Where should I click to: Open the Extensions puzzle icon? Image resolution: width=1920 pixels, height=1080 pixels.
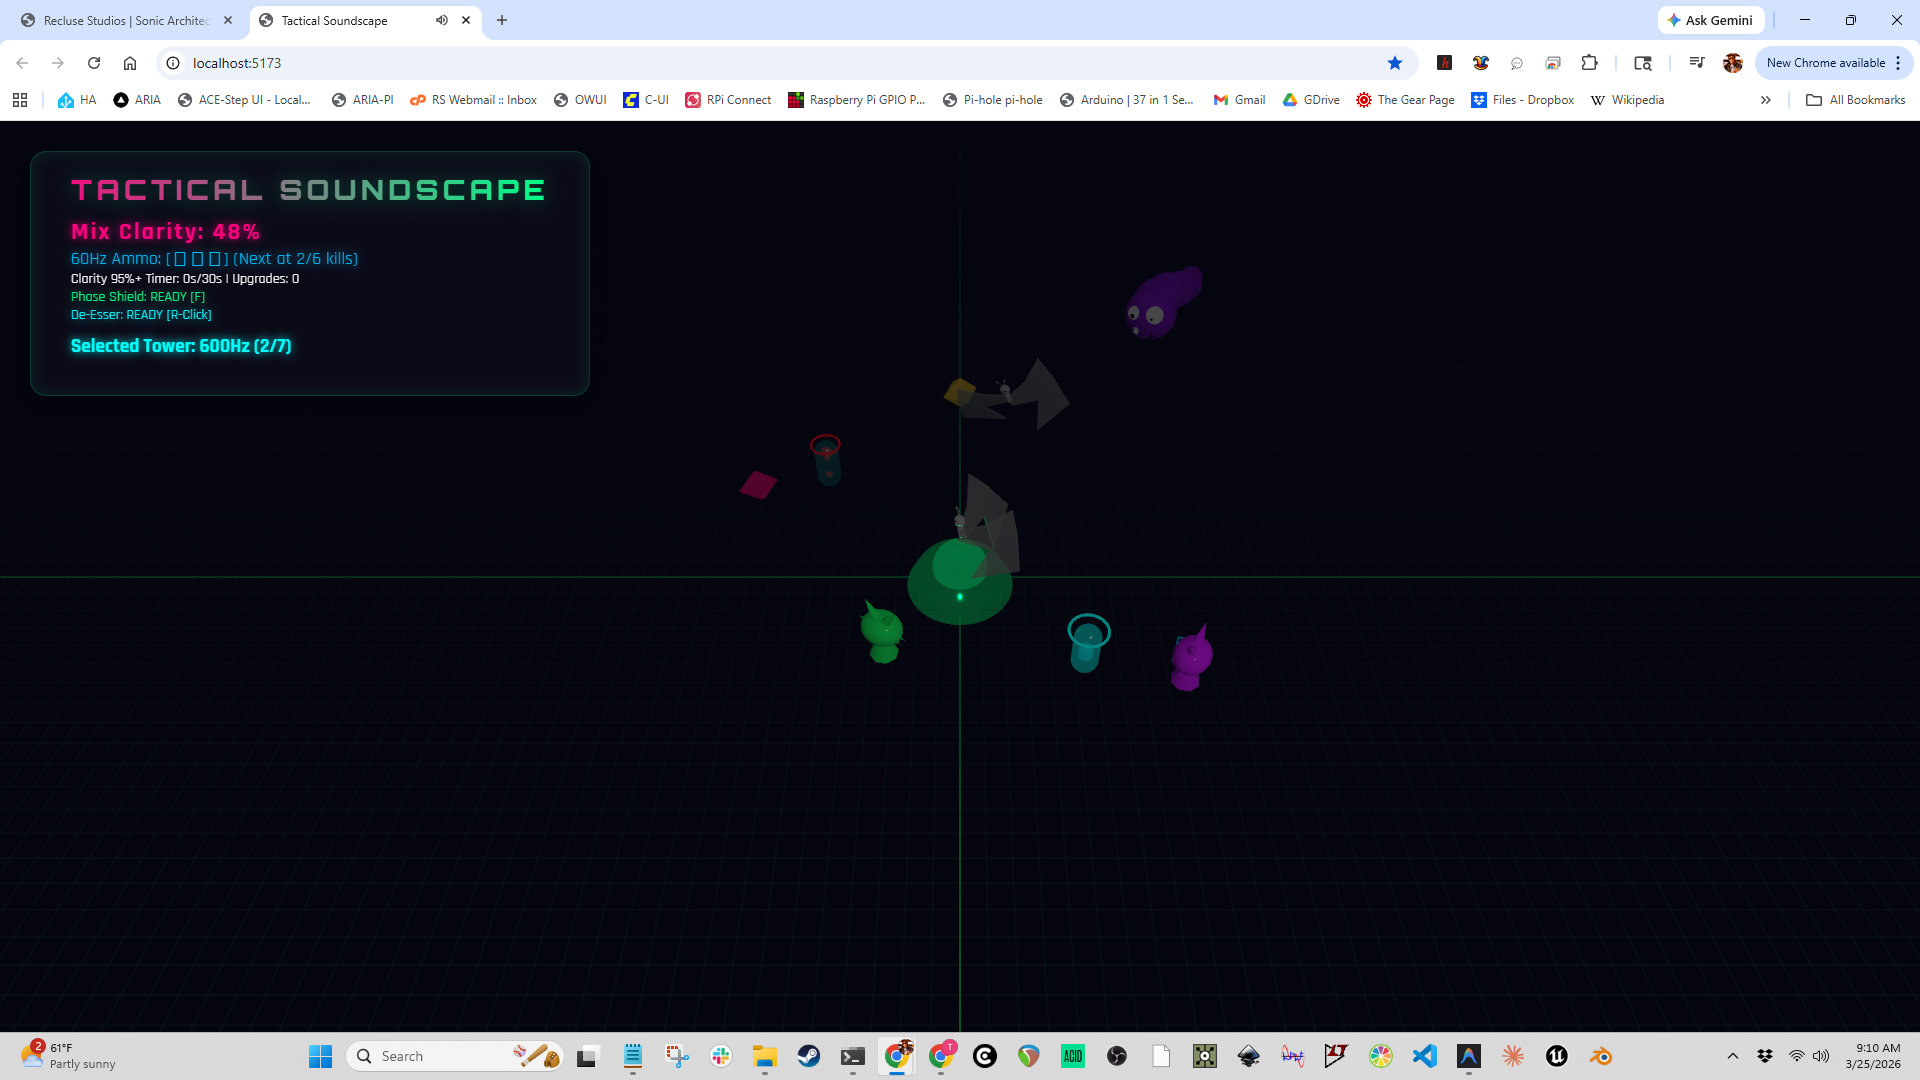1589,62
